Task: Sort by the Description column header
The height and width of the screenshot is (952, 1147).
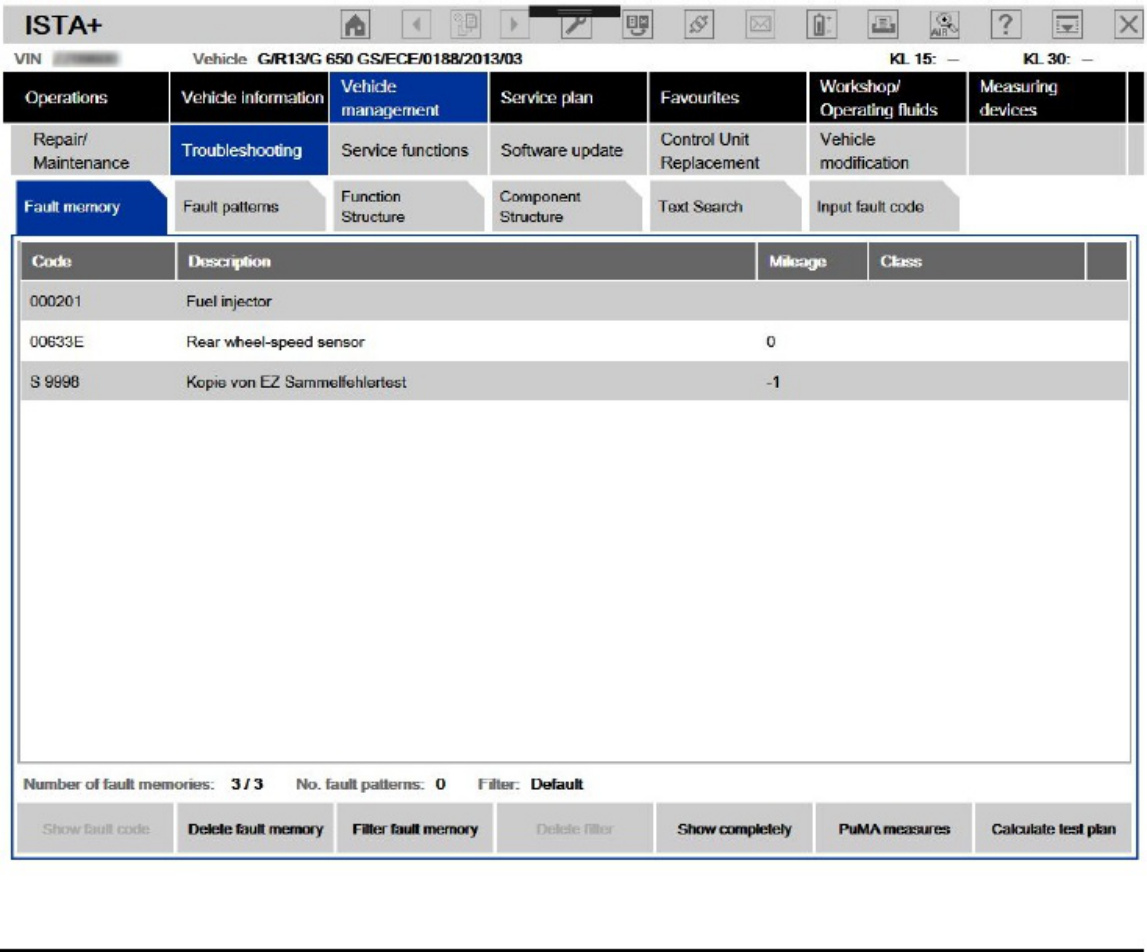Action: pos(466,261)
